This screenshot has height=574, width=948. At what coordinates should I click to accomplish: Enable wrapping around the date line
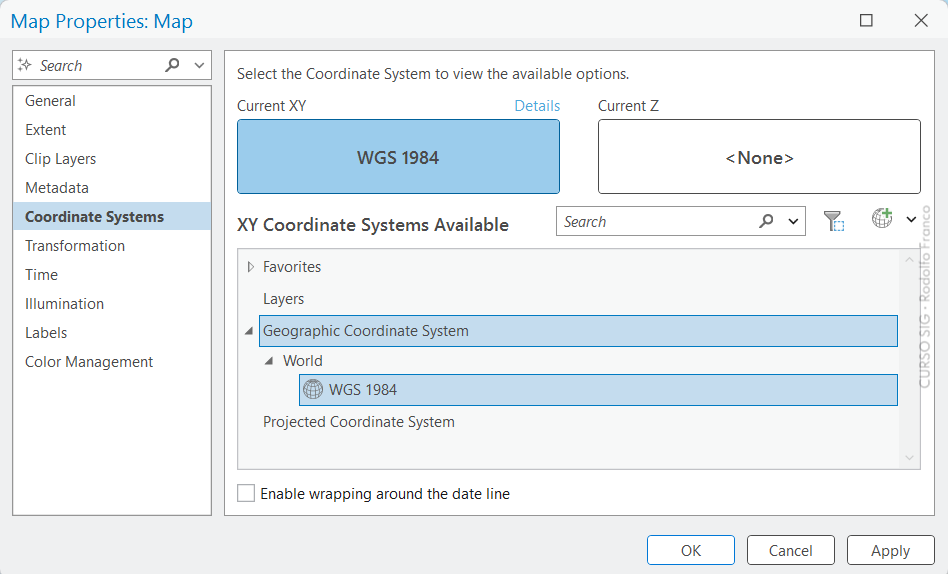click(246, 493)
